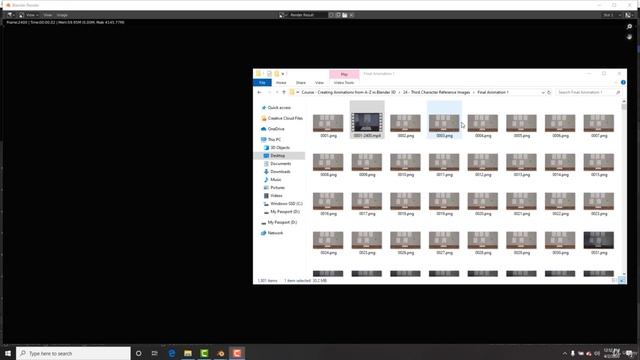Image resolution: width=640 pixels, height=360 pixels.
Task: Click the pan hand gizmo in Blender viewer
Action: click(x=629, y=37)
